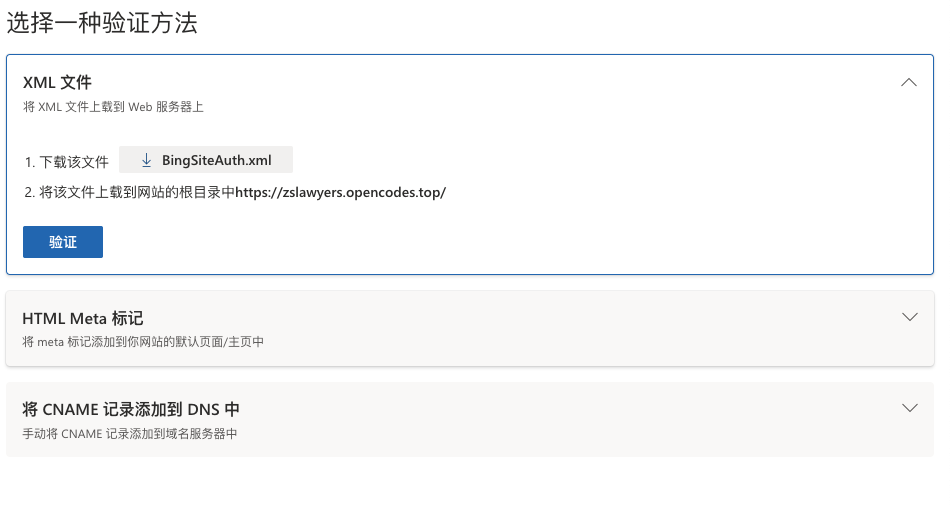This screenshot has width=950, height=510.
Task: Click the zslawyers.opencodes.top URL text
Action: [x=340, y=192]
